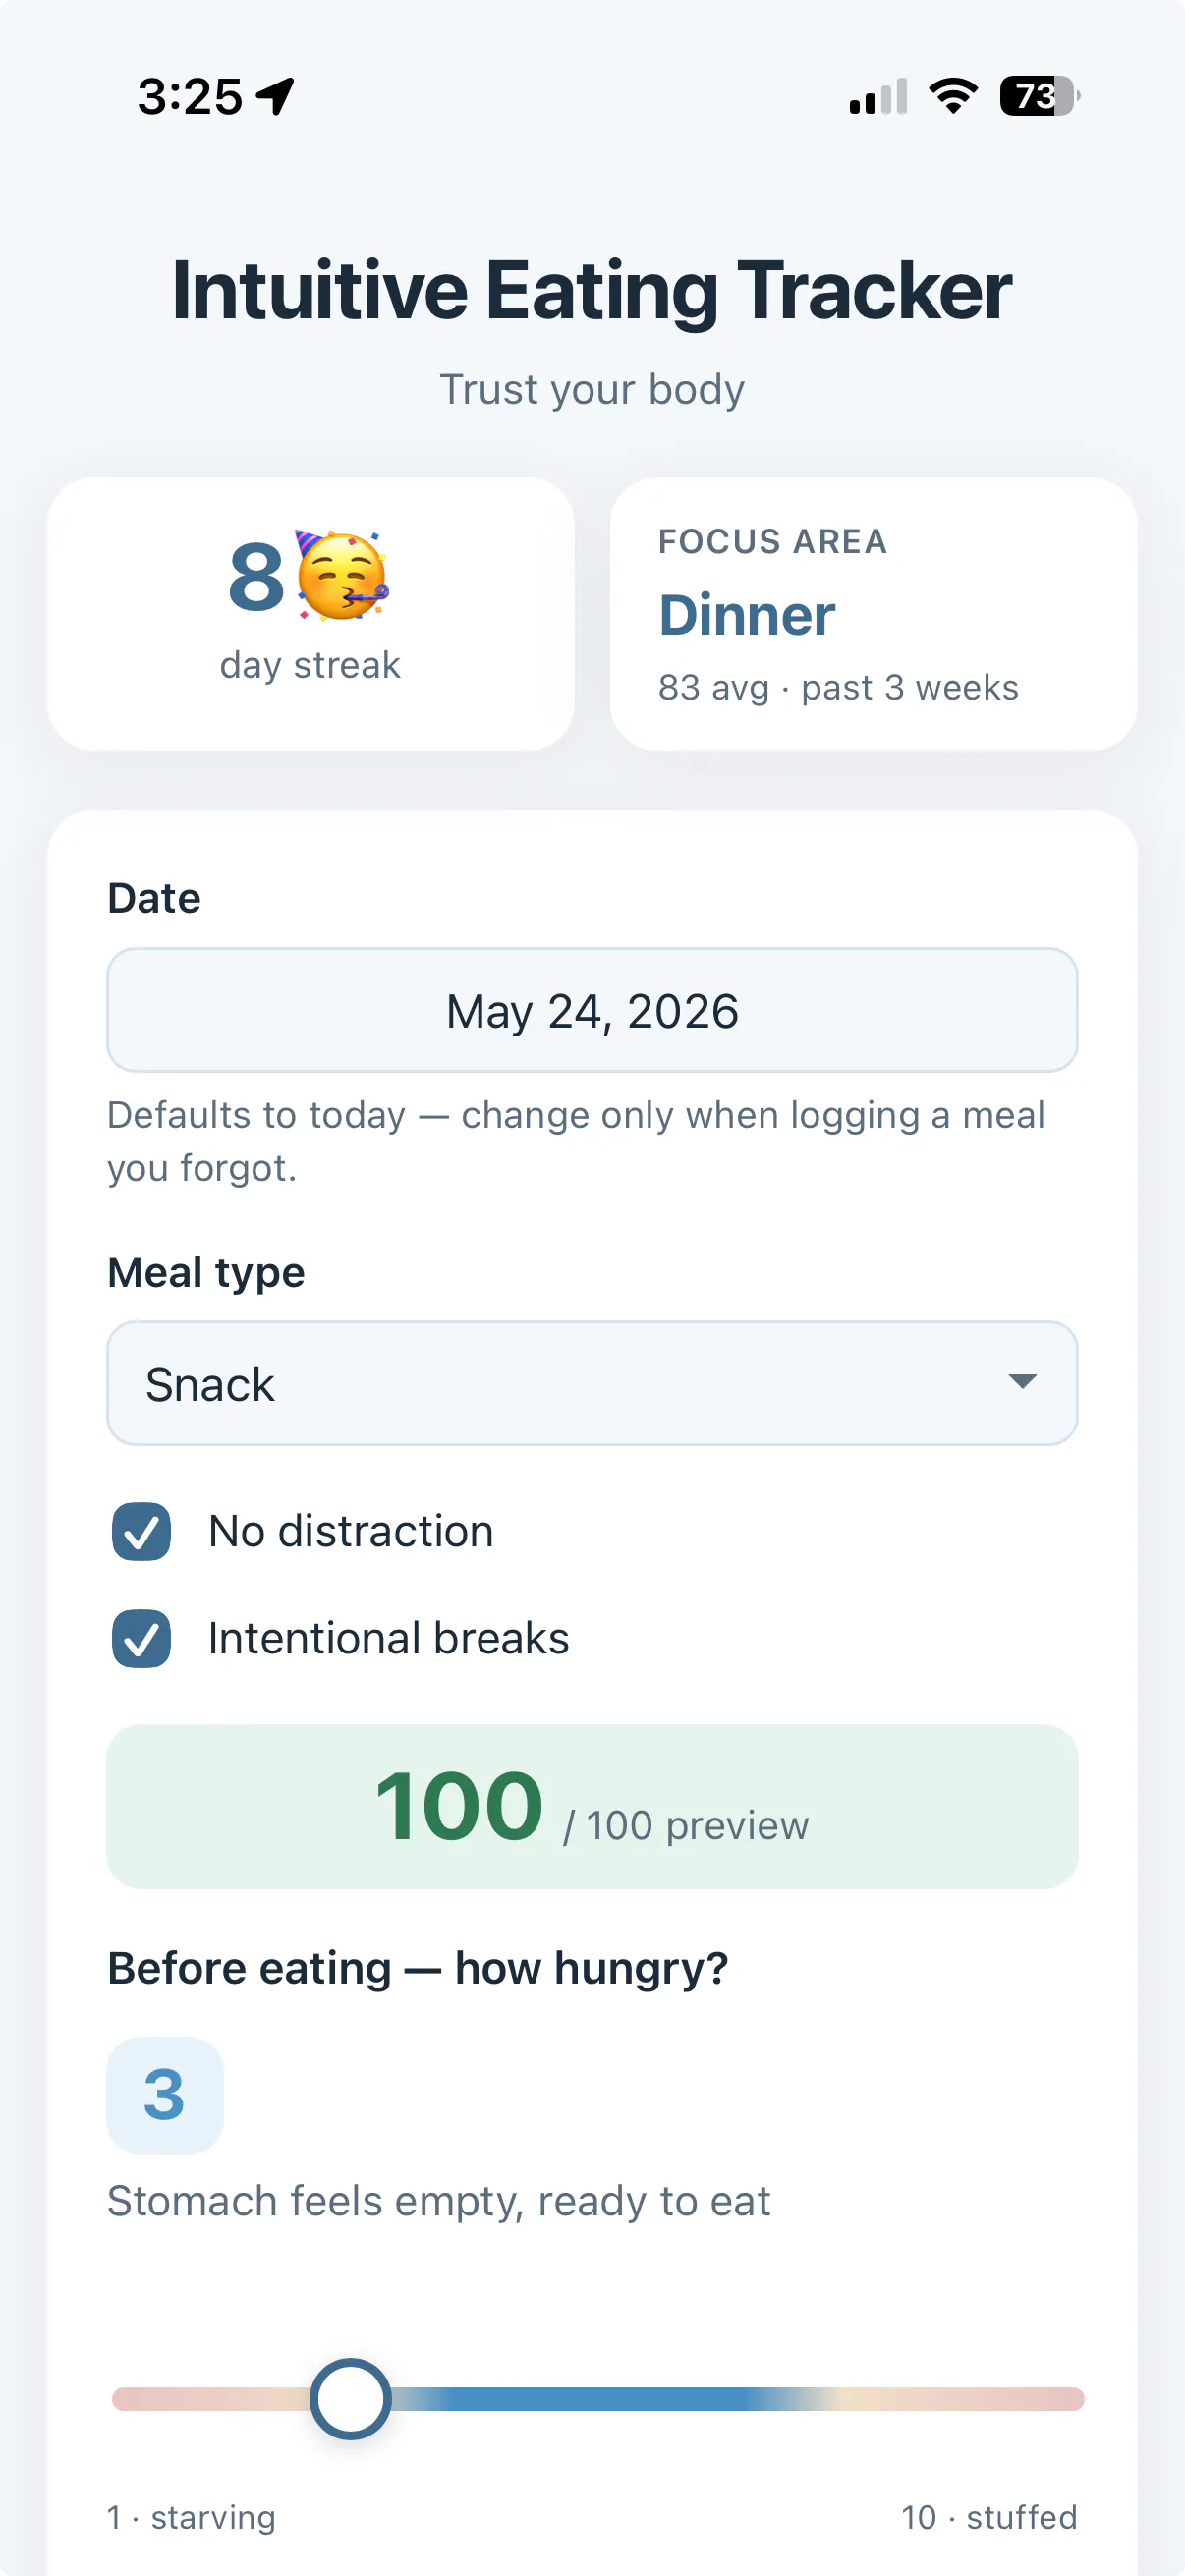
Task: Tap the Wi-Fi status icon
Action: pyautogui.click(x=953, y=96)
